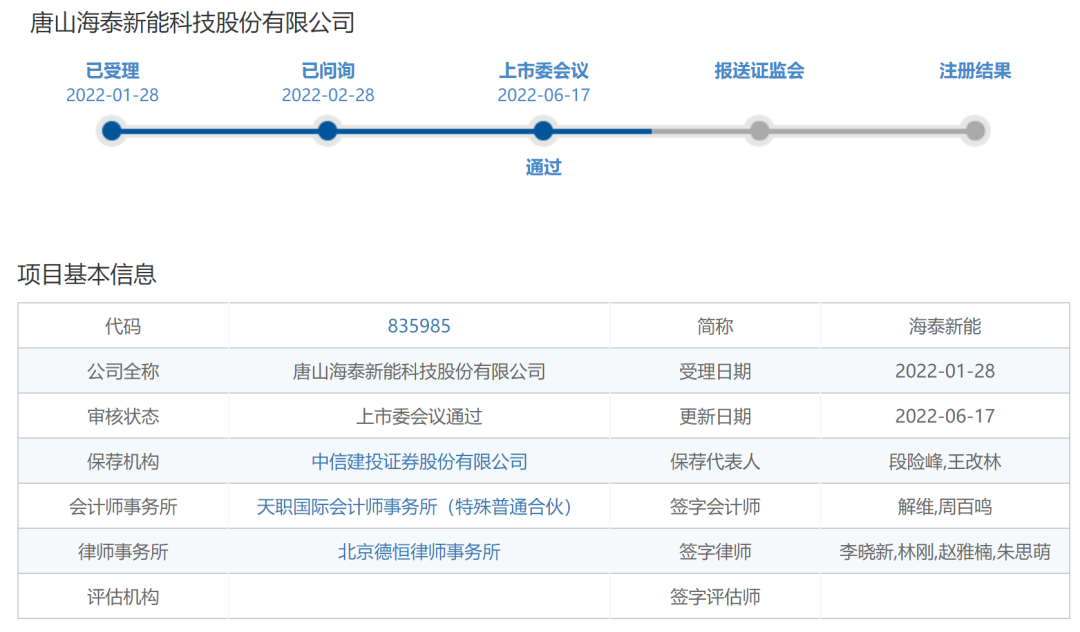1080x632 pixels.
Task: Select the 注册结果 stage label
Action: (975, 71)
